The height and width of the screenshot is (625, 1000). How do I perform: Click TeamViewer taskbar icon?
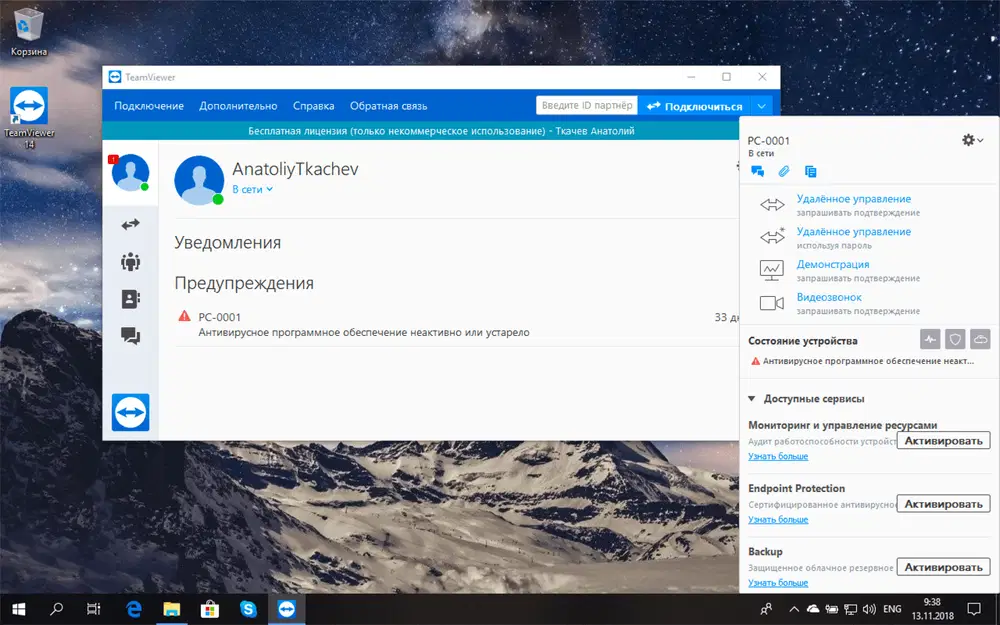pos(286,609)
